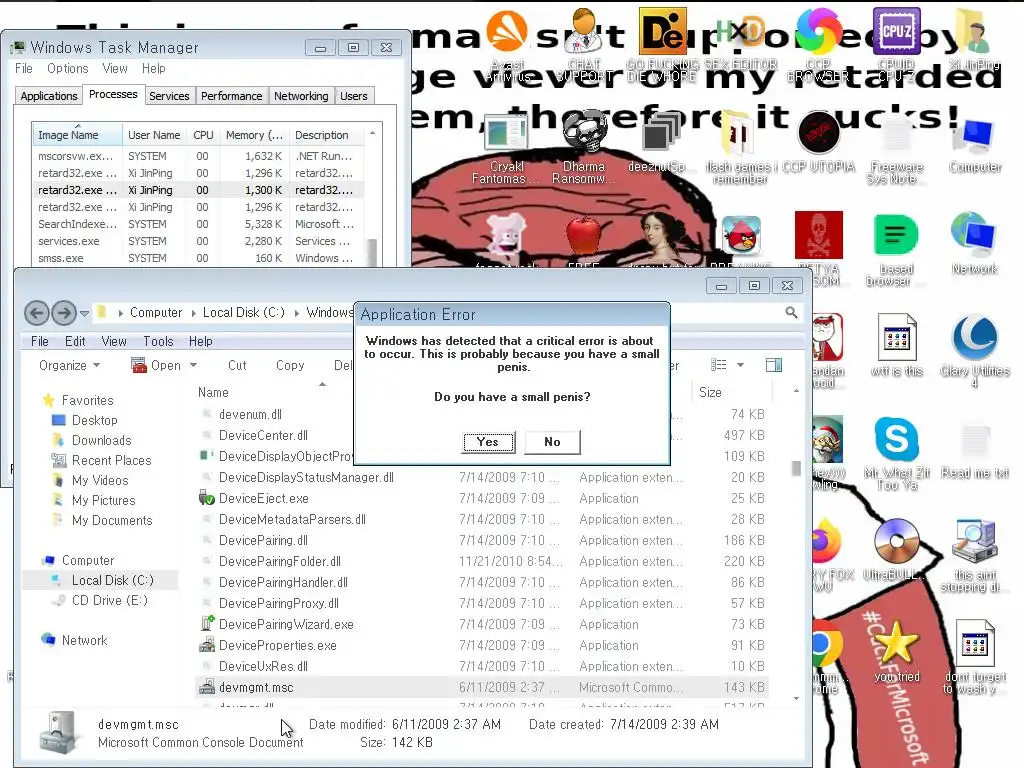The height and width of the screenshot is (768, 1024).
Task: Expand the Open button dropdown arrow
Action: point(193,366)
